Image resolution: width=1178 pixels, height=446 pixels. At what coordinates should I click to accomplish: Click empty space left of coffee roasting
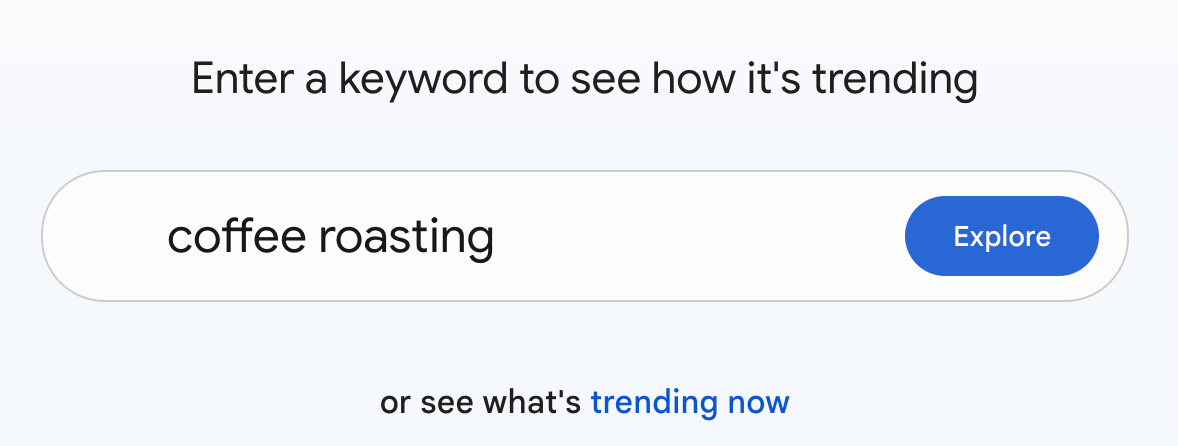110,237
